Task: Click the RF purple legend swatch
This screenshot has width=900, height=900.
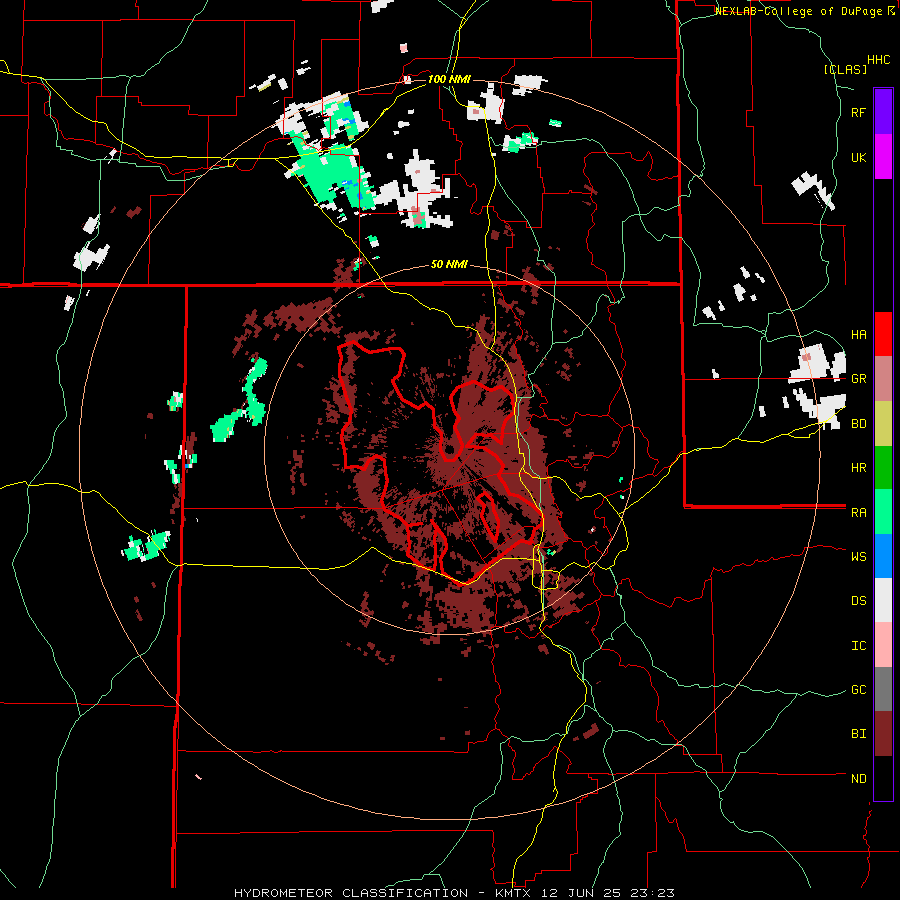Action: click(x=883, y=111)
